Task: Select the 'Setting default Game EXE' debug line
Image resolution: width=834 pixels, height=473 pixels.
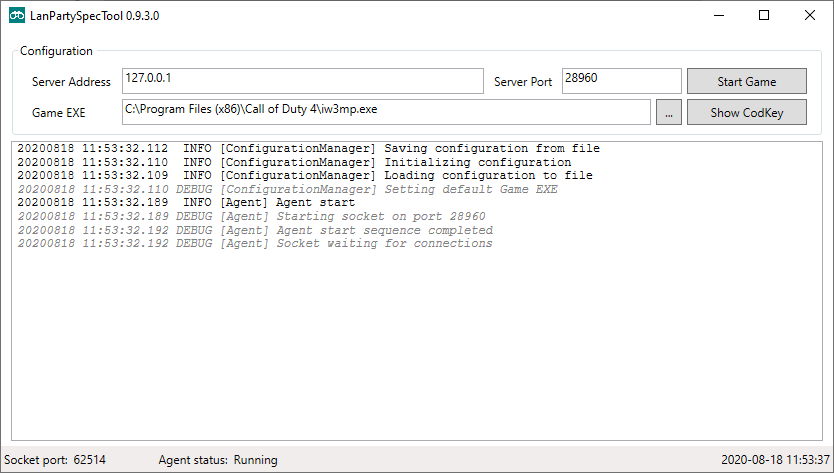Action: click(x=287, y=189)
